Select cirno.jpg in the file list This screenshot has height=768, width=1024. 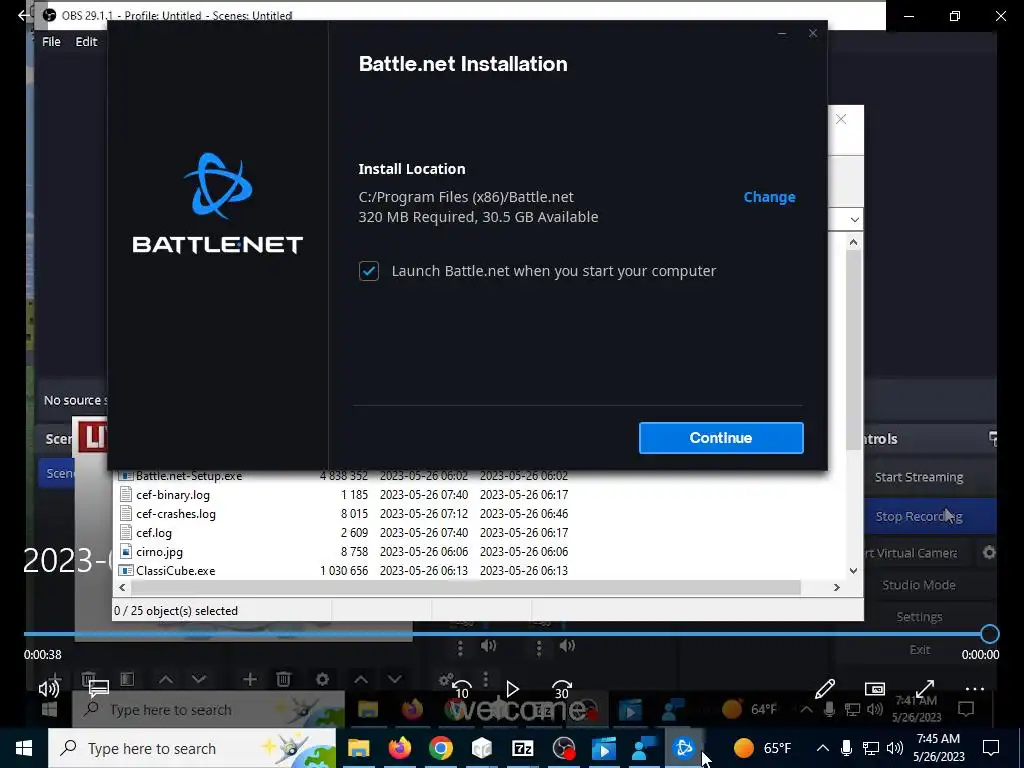click(159, 552)
